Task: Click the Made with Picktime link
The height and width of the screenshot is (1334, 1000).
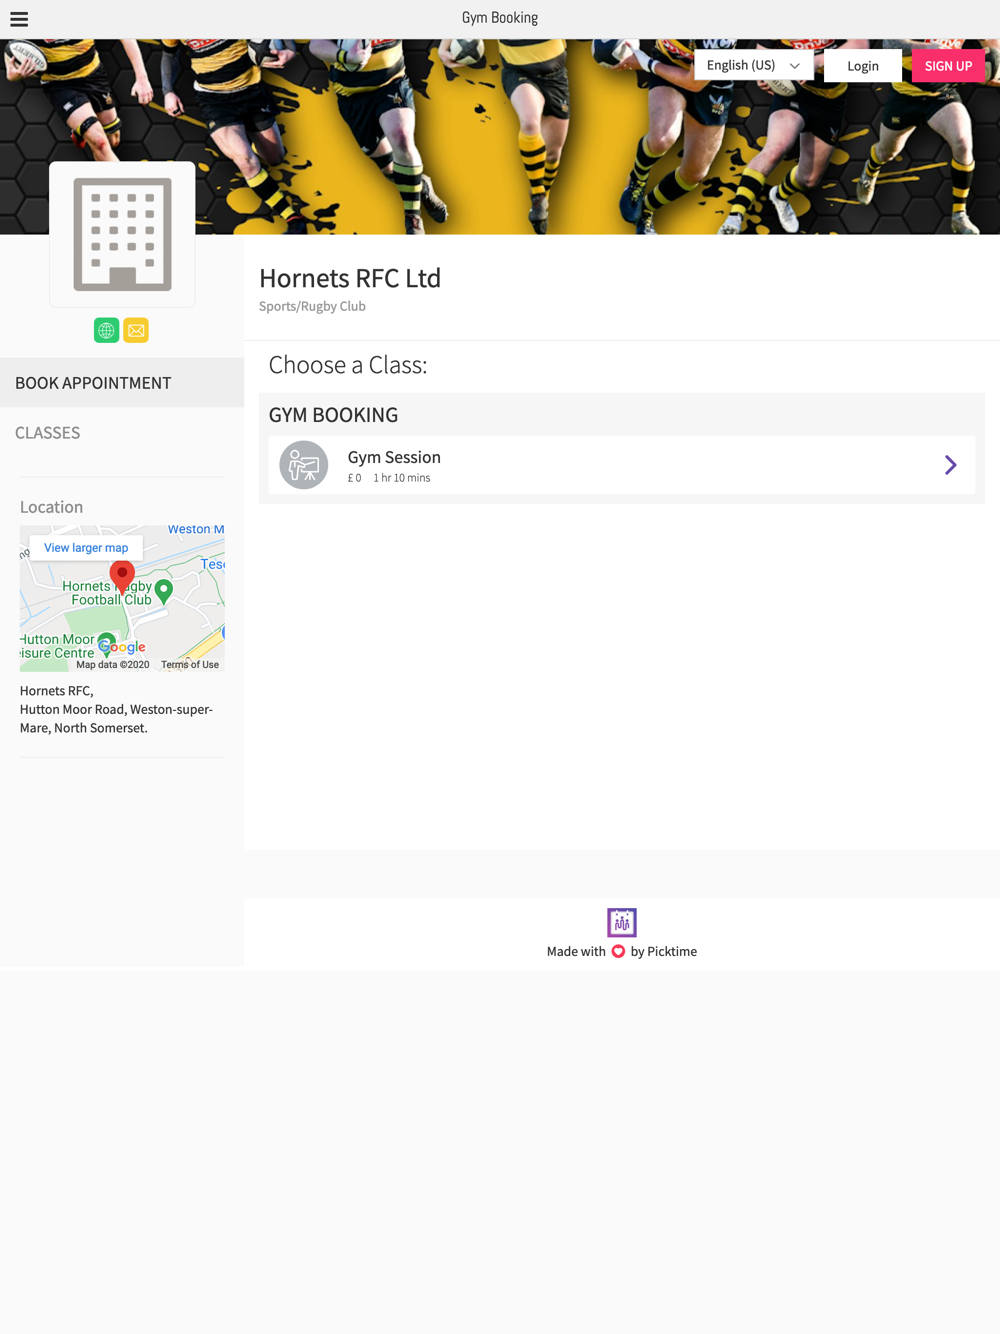Action: point(622,951)
